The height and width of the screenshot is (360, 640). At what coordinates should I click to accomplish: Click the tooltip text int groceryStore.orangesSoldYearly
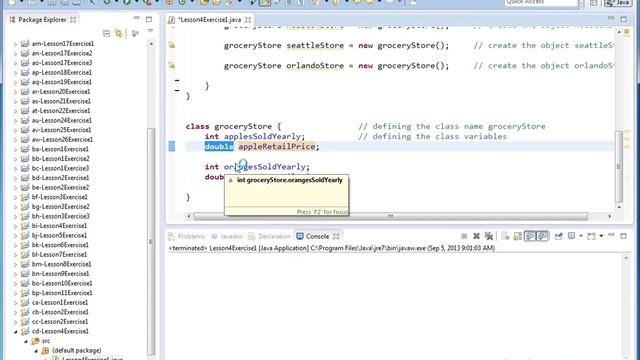[289, 180]
